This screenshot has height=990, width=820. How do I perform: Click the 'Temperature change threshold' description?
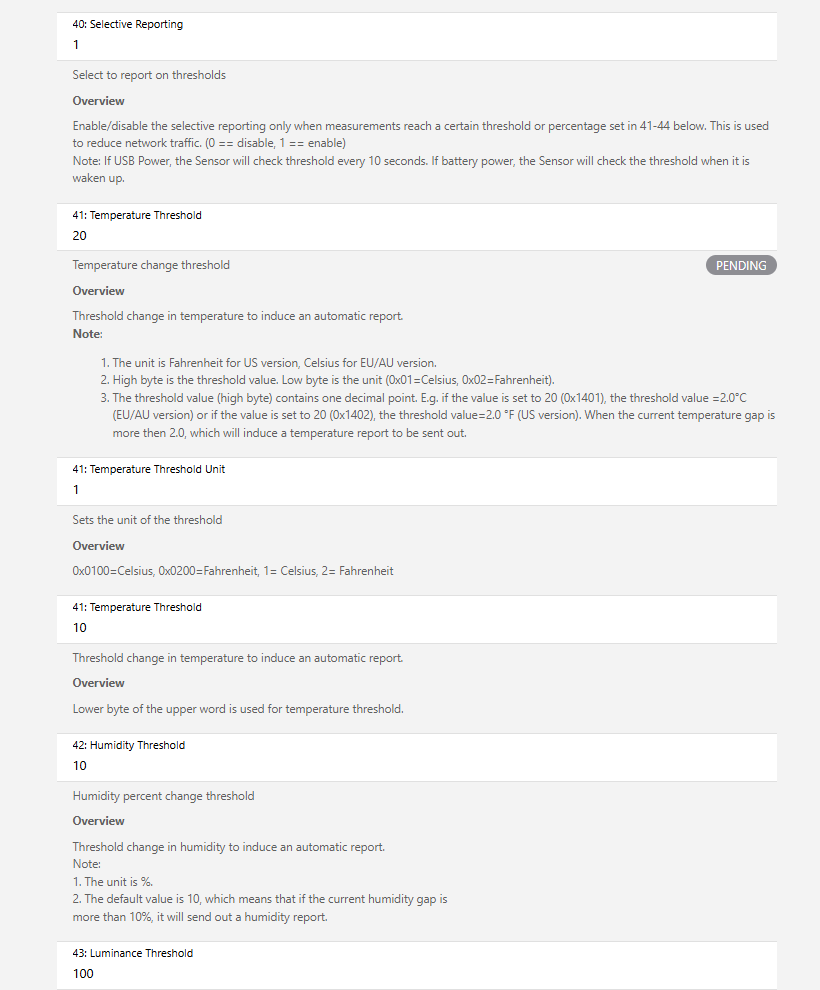click(x=151, y=265)
